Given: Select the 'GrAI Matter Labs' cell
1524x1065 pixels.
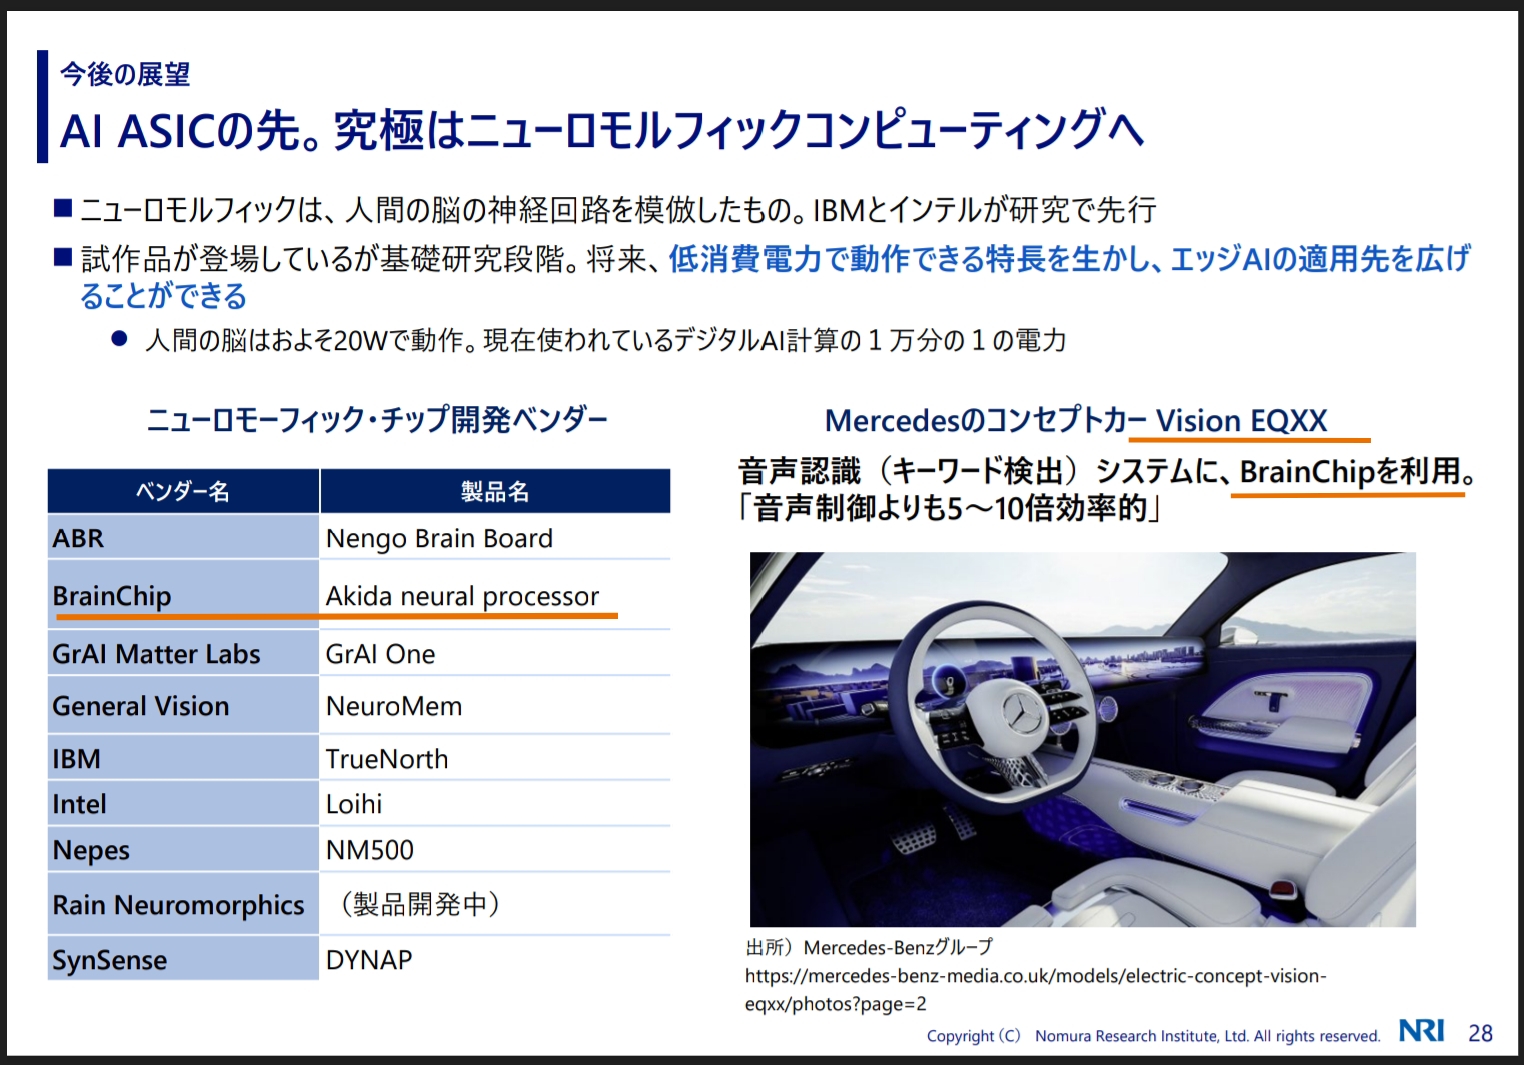Looking at the screenshot, I should click(183, 653).
